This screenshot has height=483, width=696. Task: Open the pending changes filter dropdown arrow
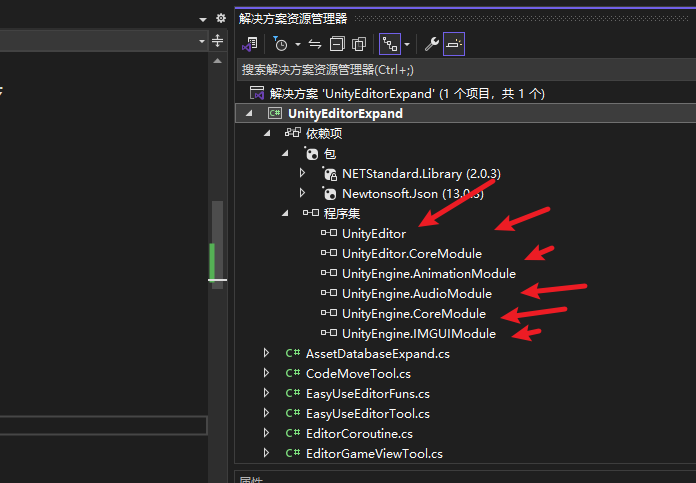[x=298, y=44]
